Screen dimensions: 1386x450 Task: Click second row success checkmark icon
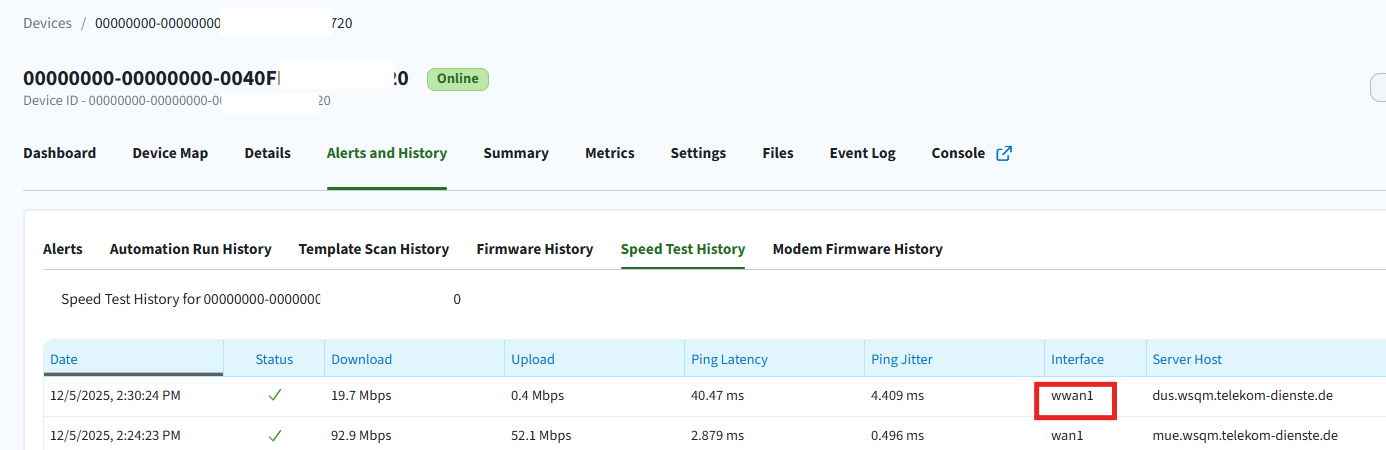point(274,435)
